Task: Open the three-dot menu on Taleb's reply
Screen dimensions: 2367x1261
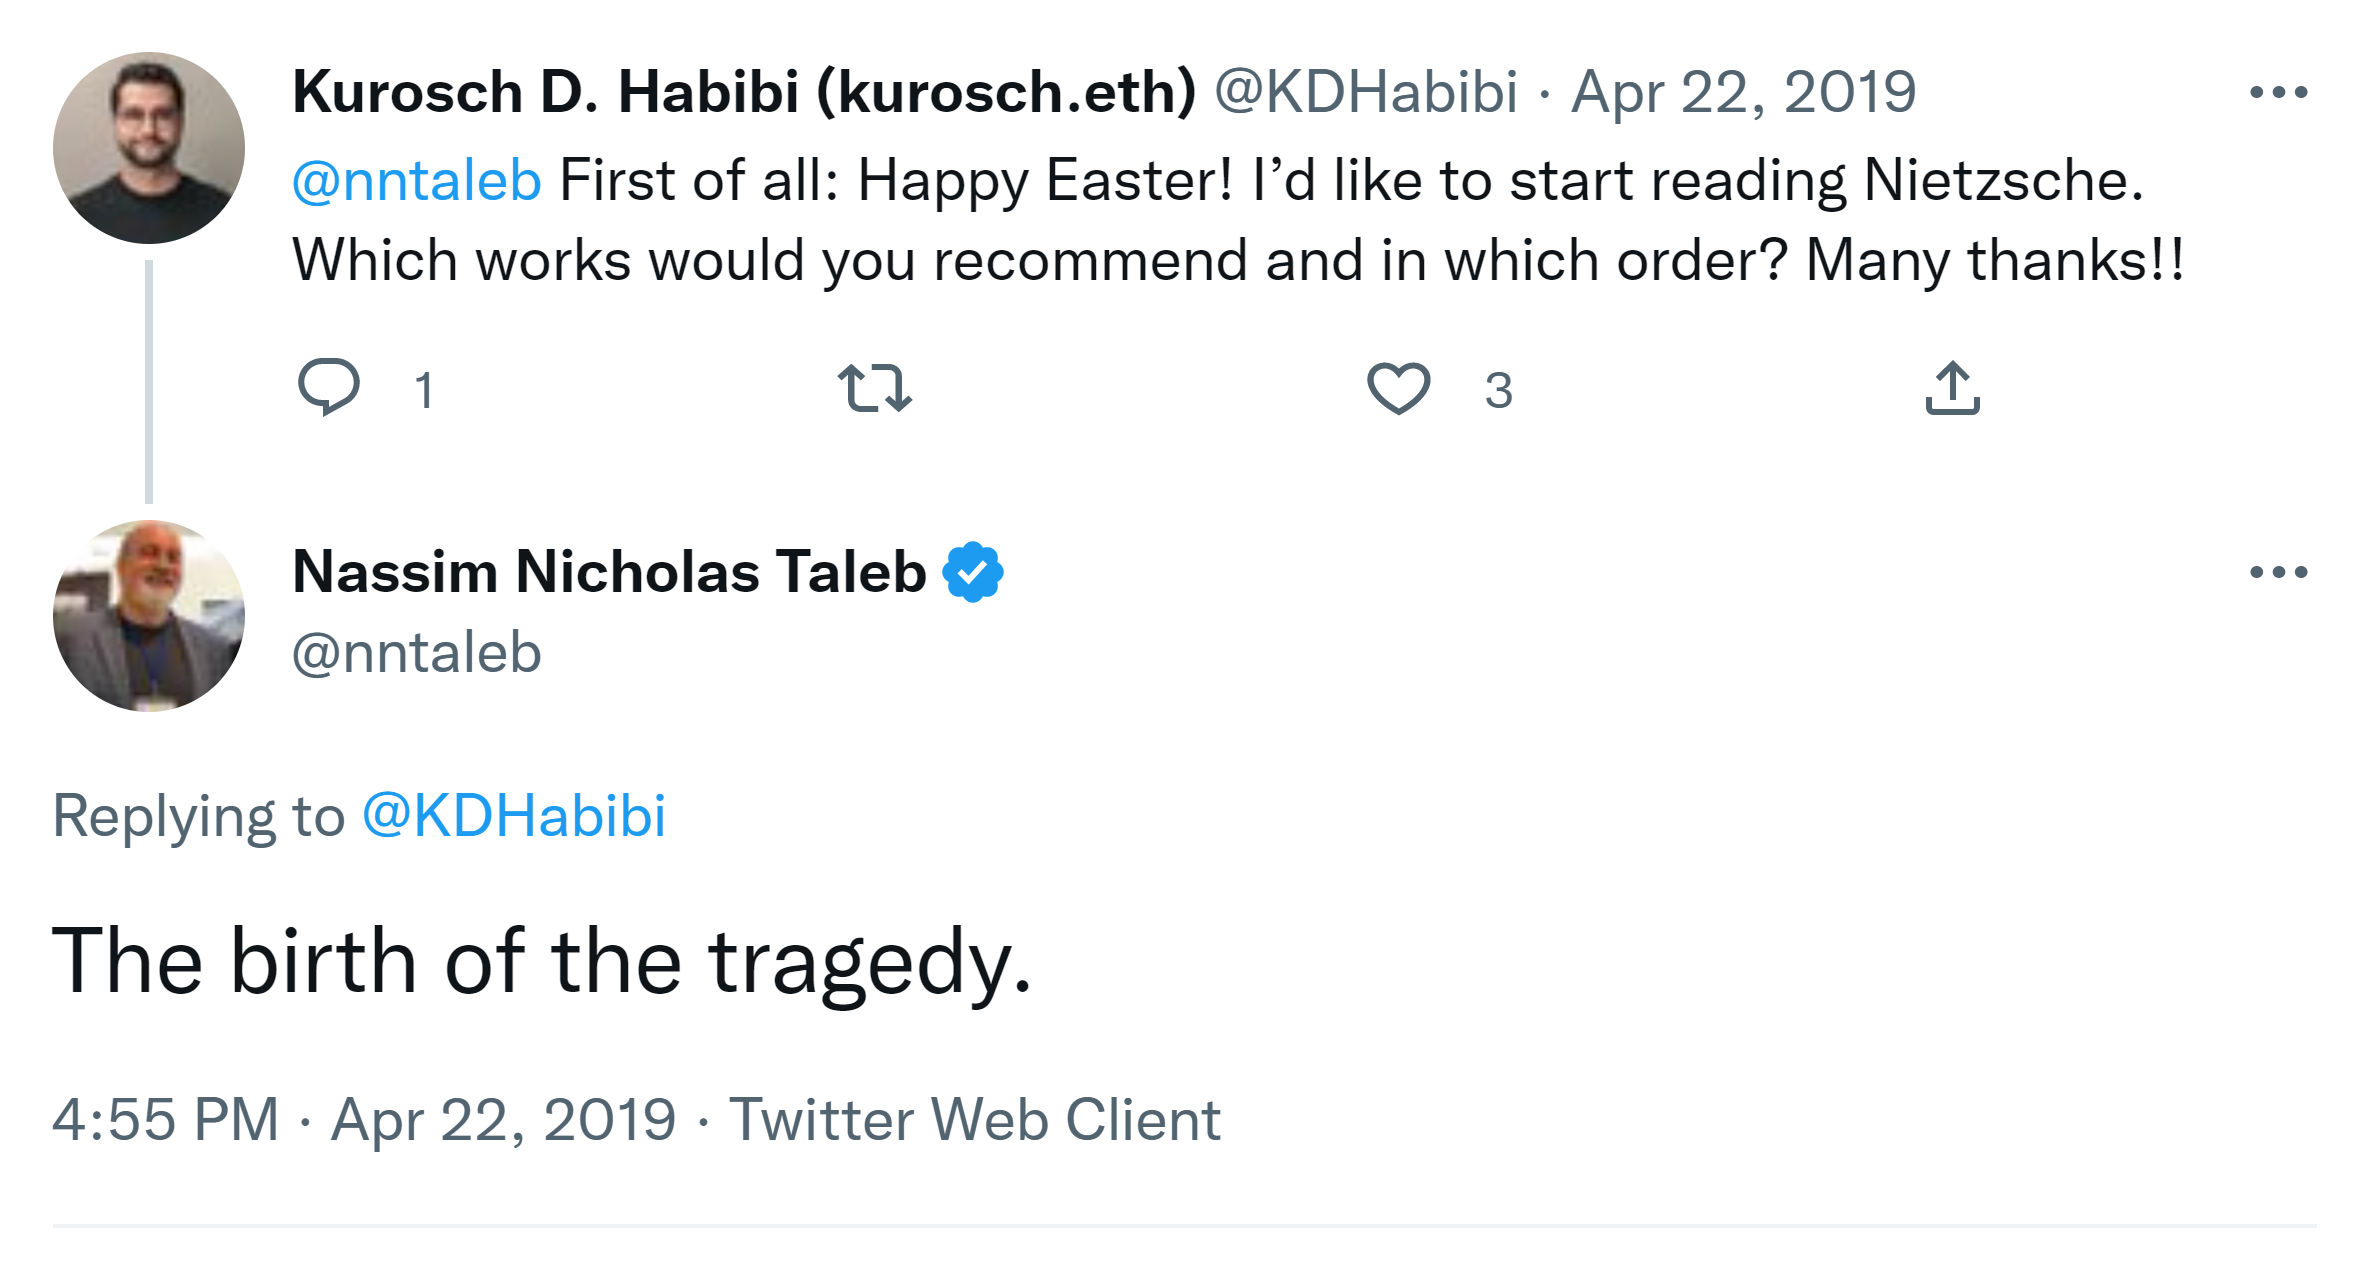Action: coord(2278,572)
